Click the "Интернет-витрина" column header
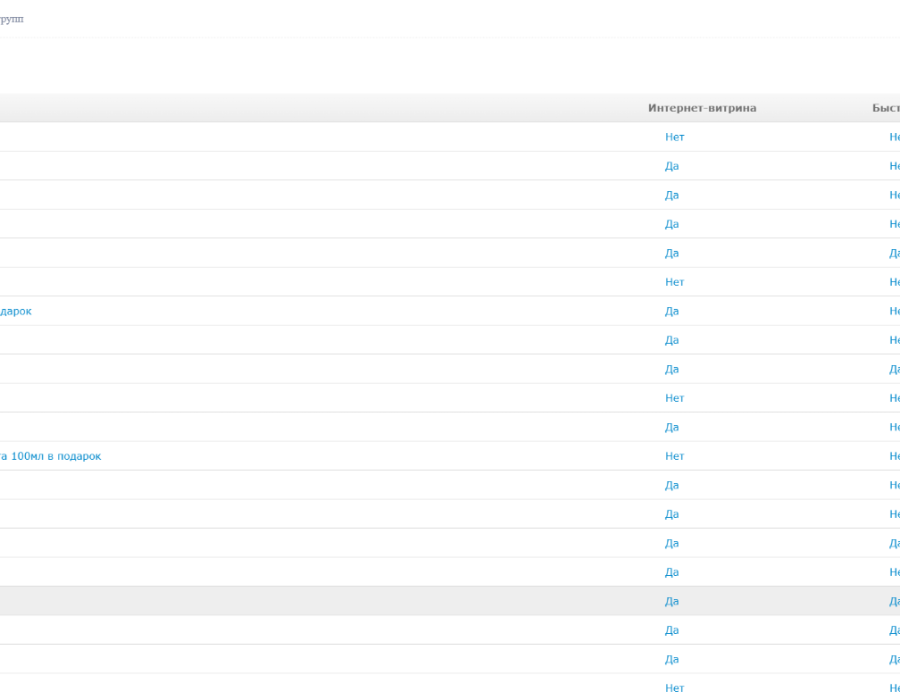This screenshot has width=900, height=700. [702, 108]
